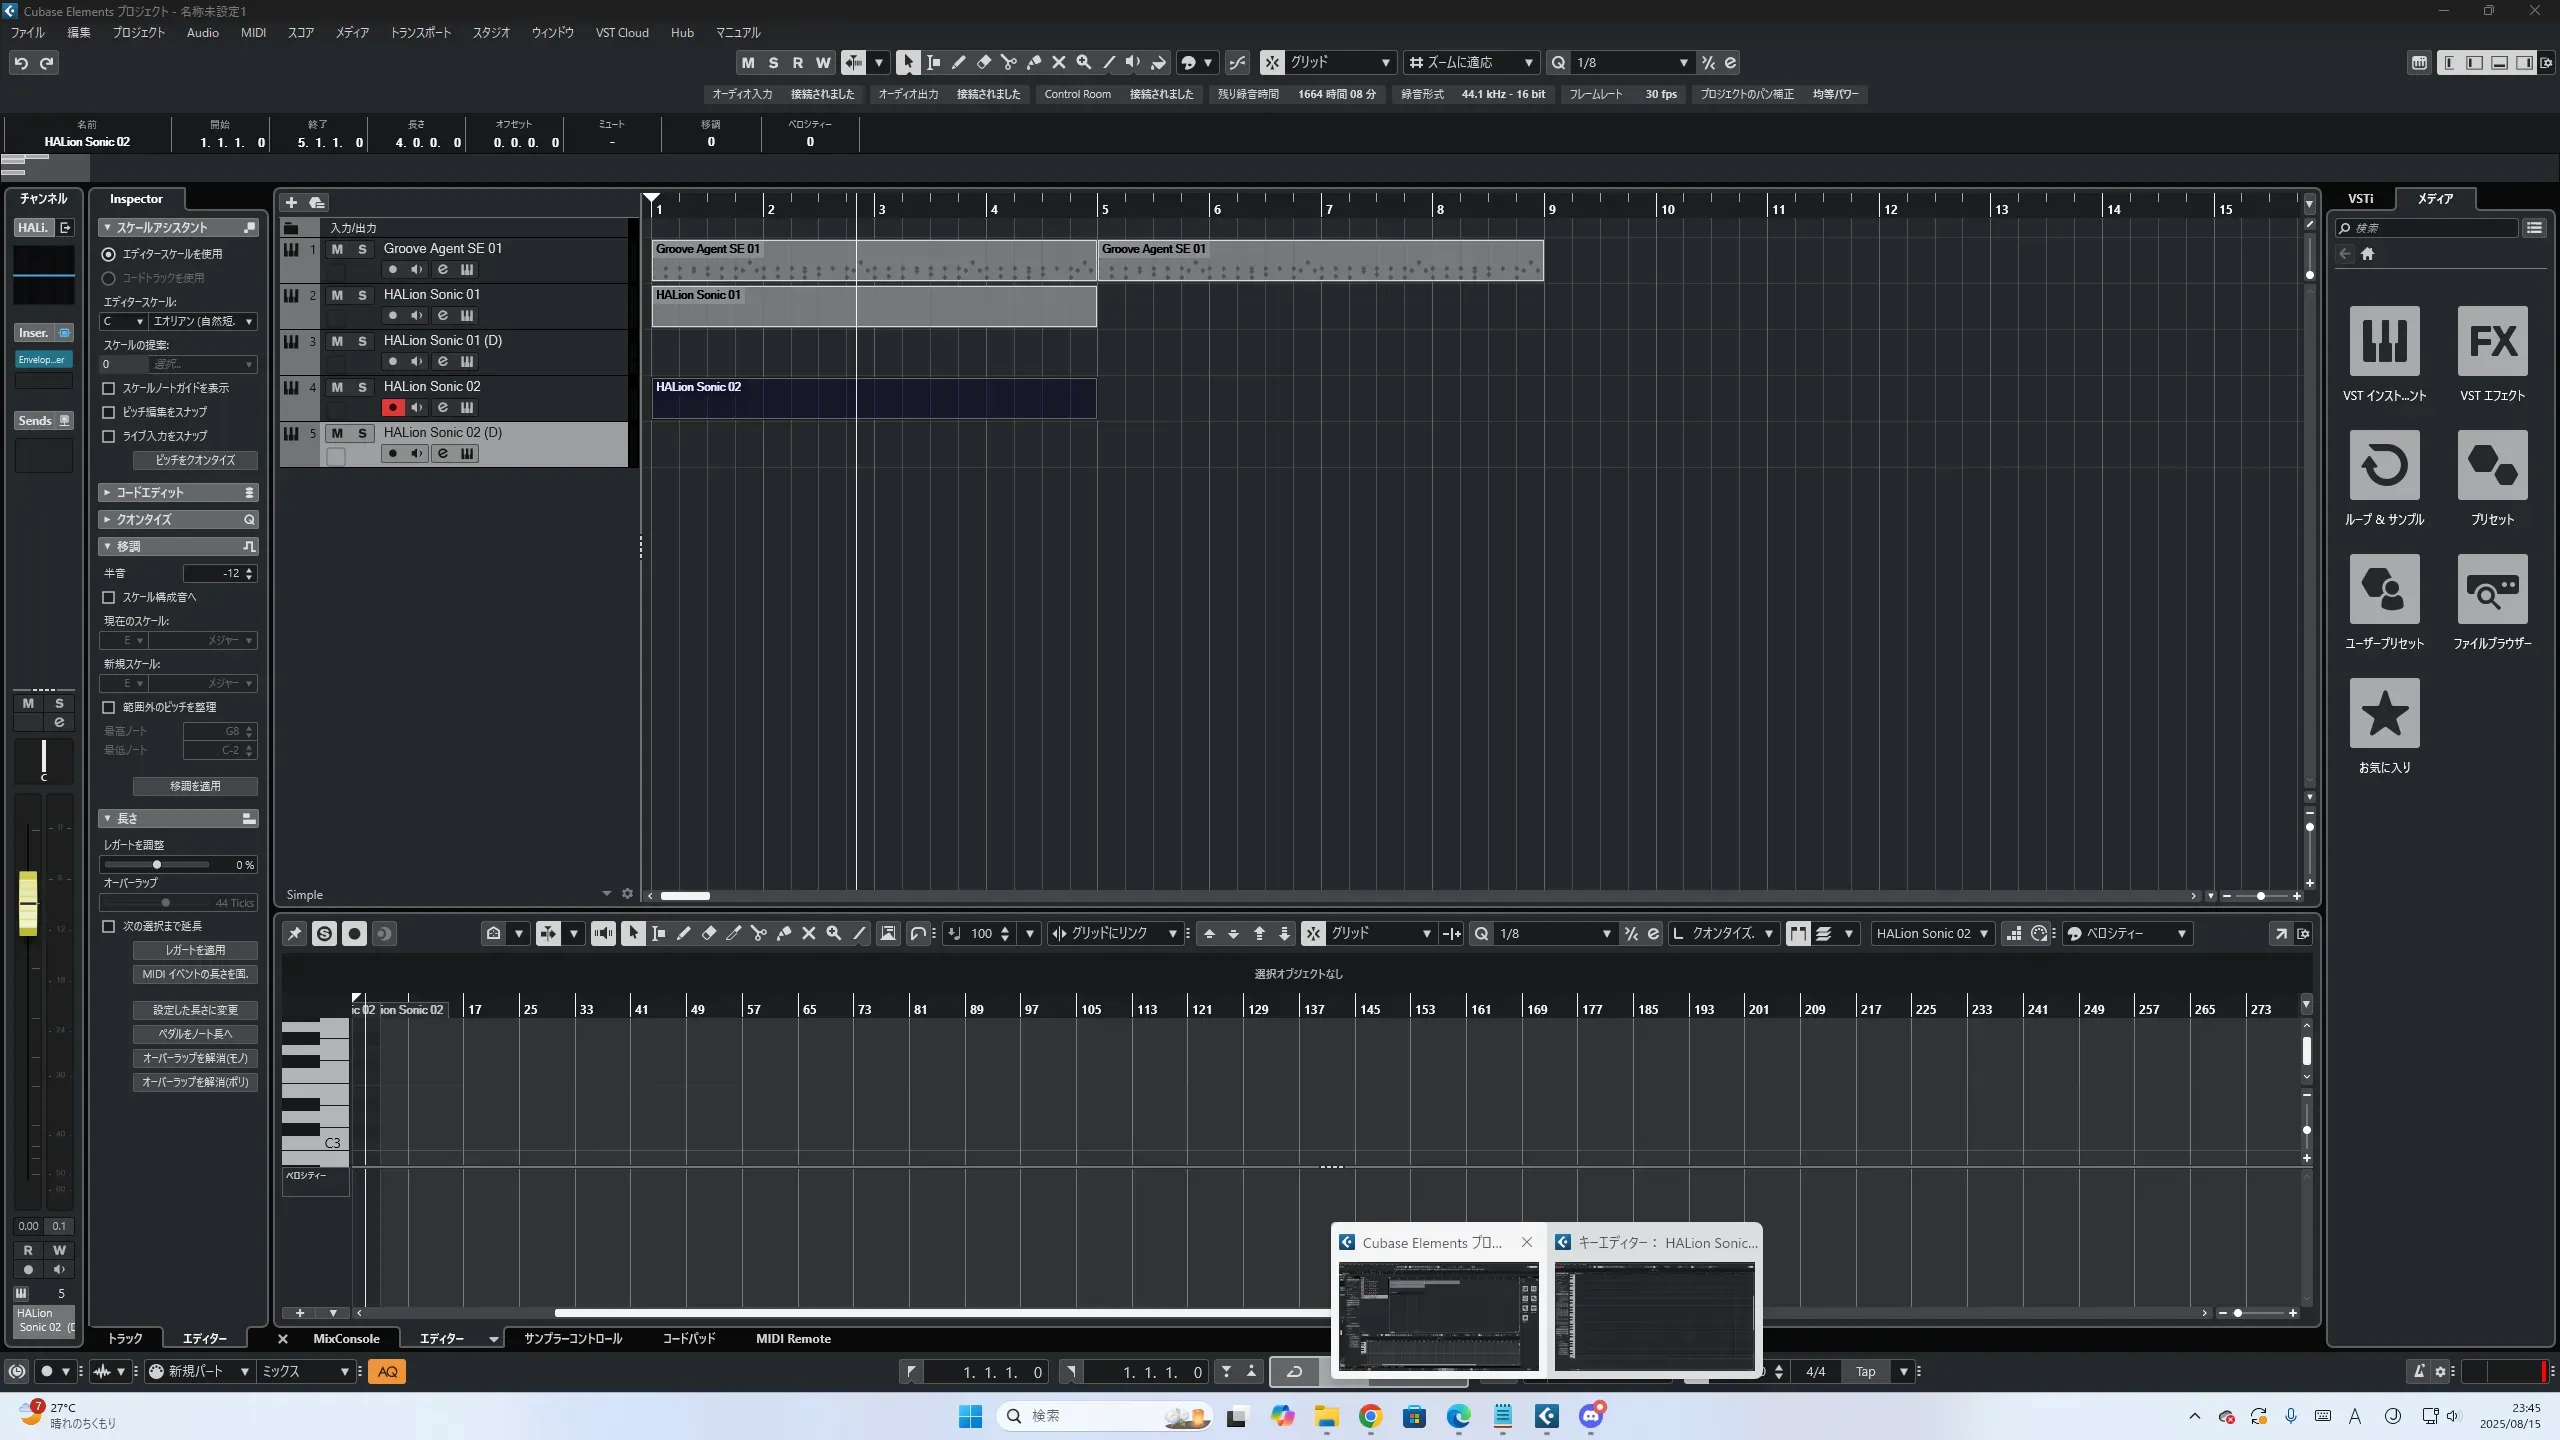Viewport: 2560px width, 1440px height.
Task: Select エディタースケールを使用 radio button
Action: tap(109, 254)
